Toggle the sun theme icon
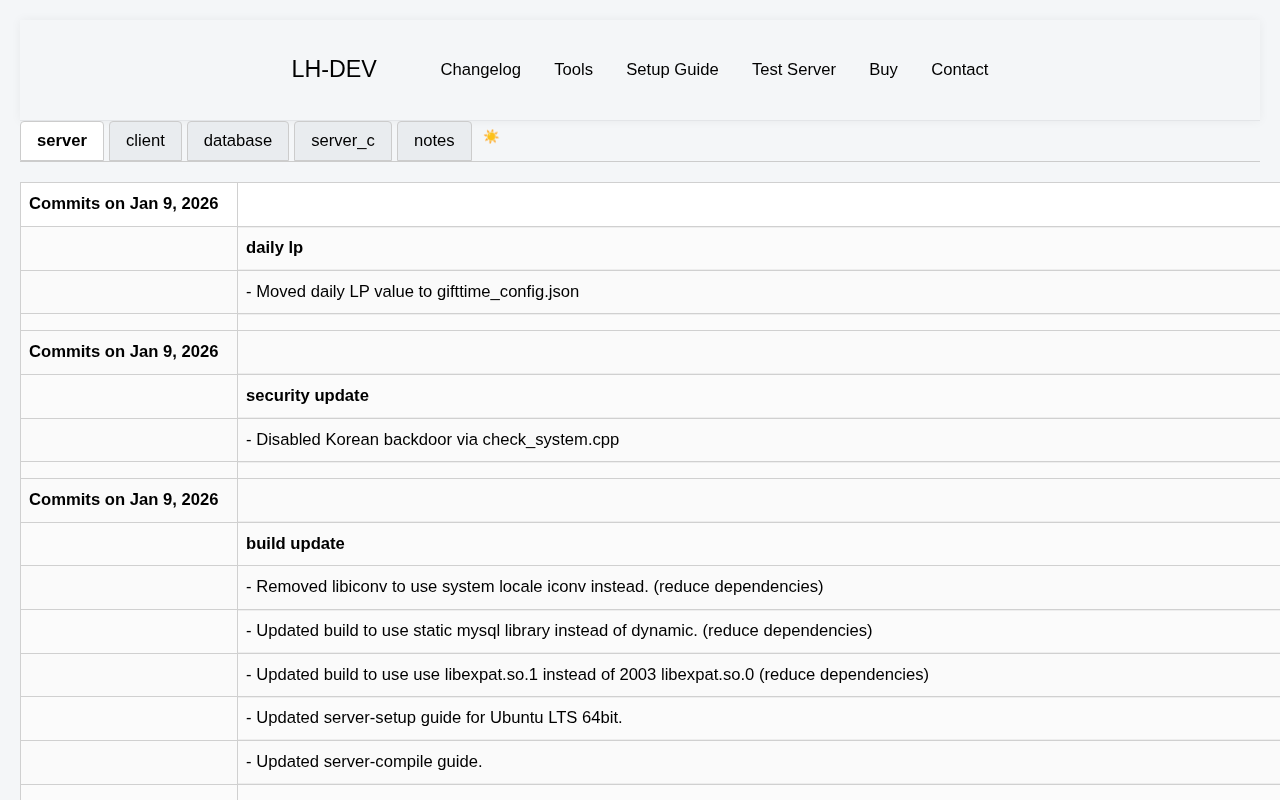Image resolution: width=1280 pixels, height=800 pixels. pos(491,137)
